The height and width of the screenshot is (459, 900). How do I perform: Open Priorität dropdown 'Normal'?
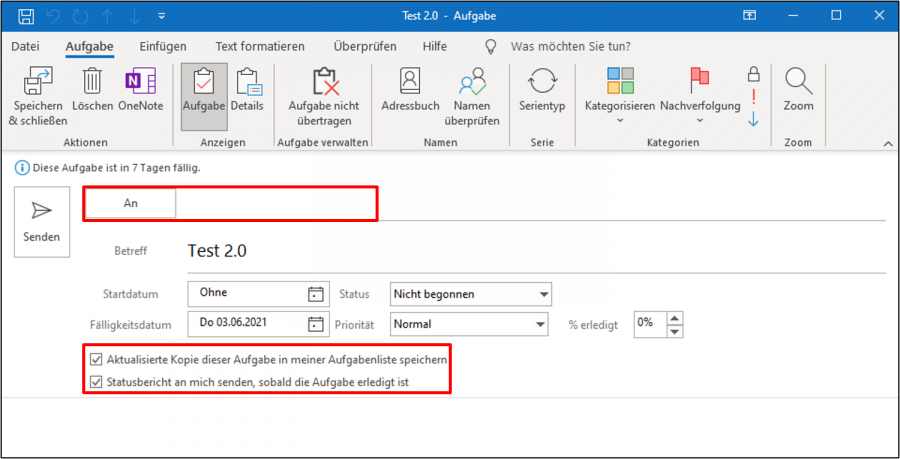(x=469, y=324)
